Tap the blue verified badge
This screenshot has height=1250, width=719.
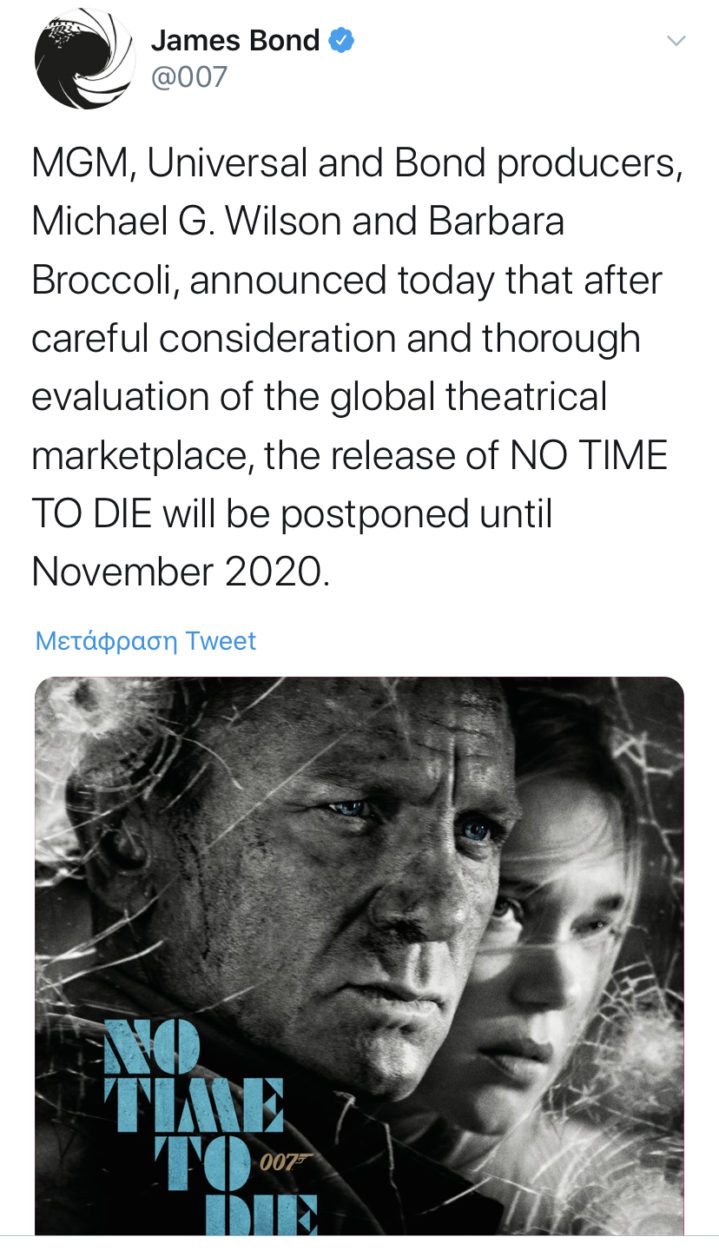[x=343, y=41]
